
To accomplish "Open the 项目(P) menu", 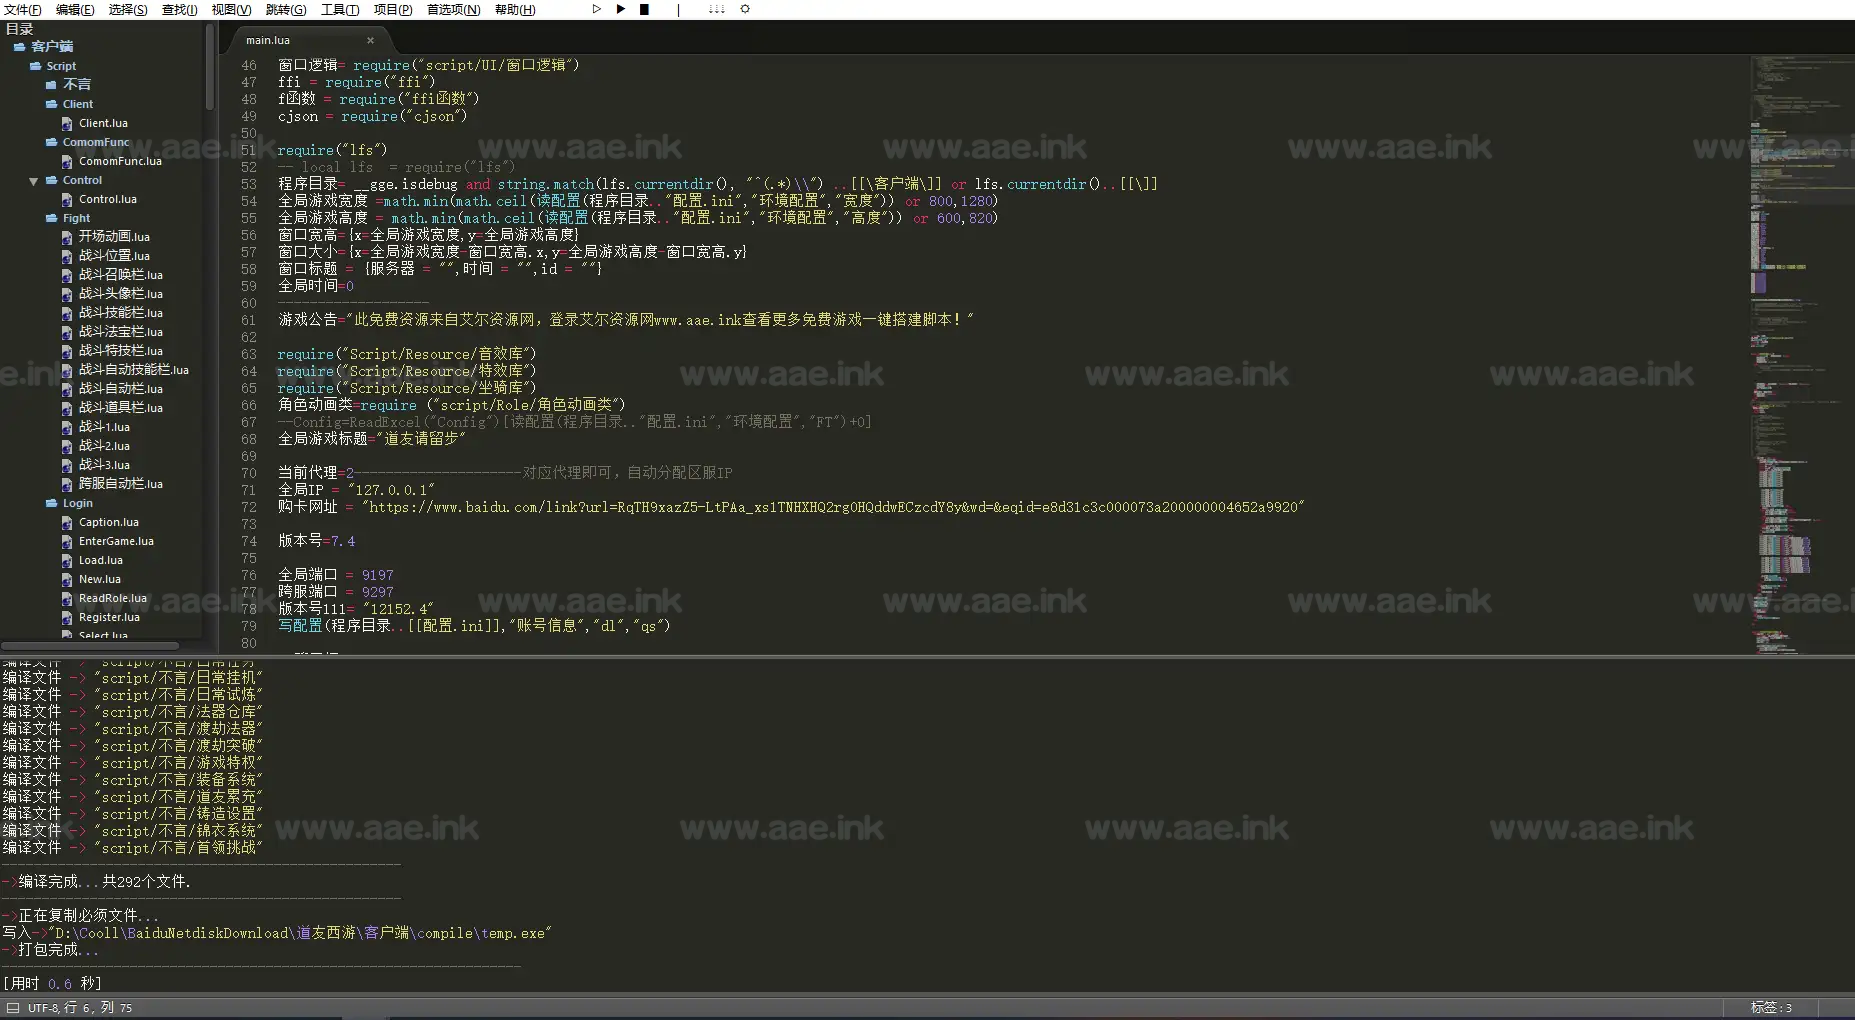I will point(393,10).
